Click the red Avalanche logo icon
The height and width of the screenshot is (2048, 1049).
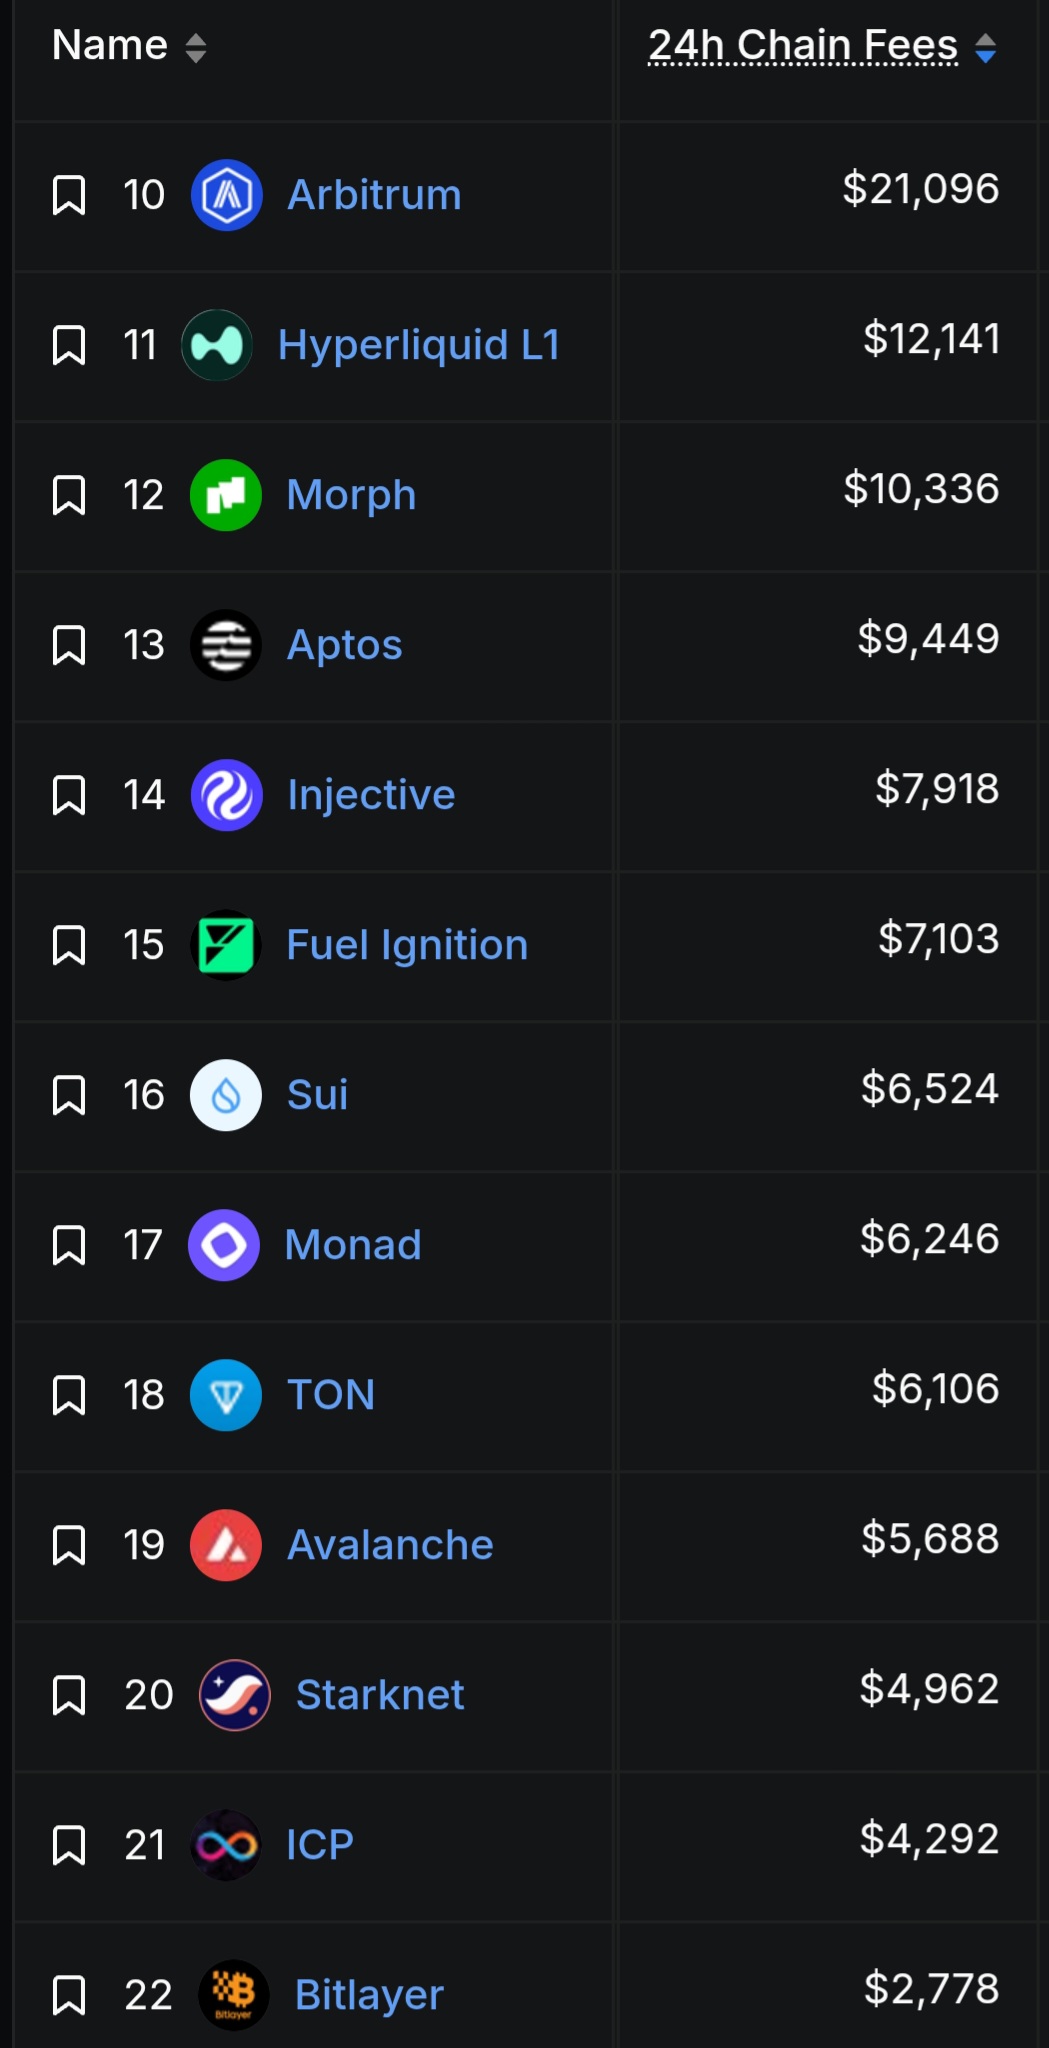tap(226, 1545)
